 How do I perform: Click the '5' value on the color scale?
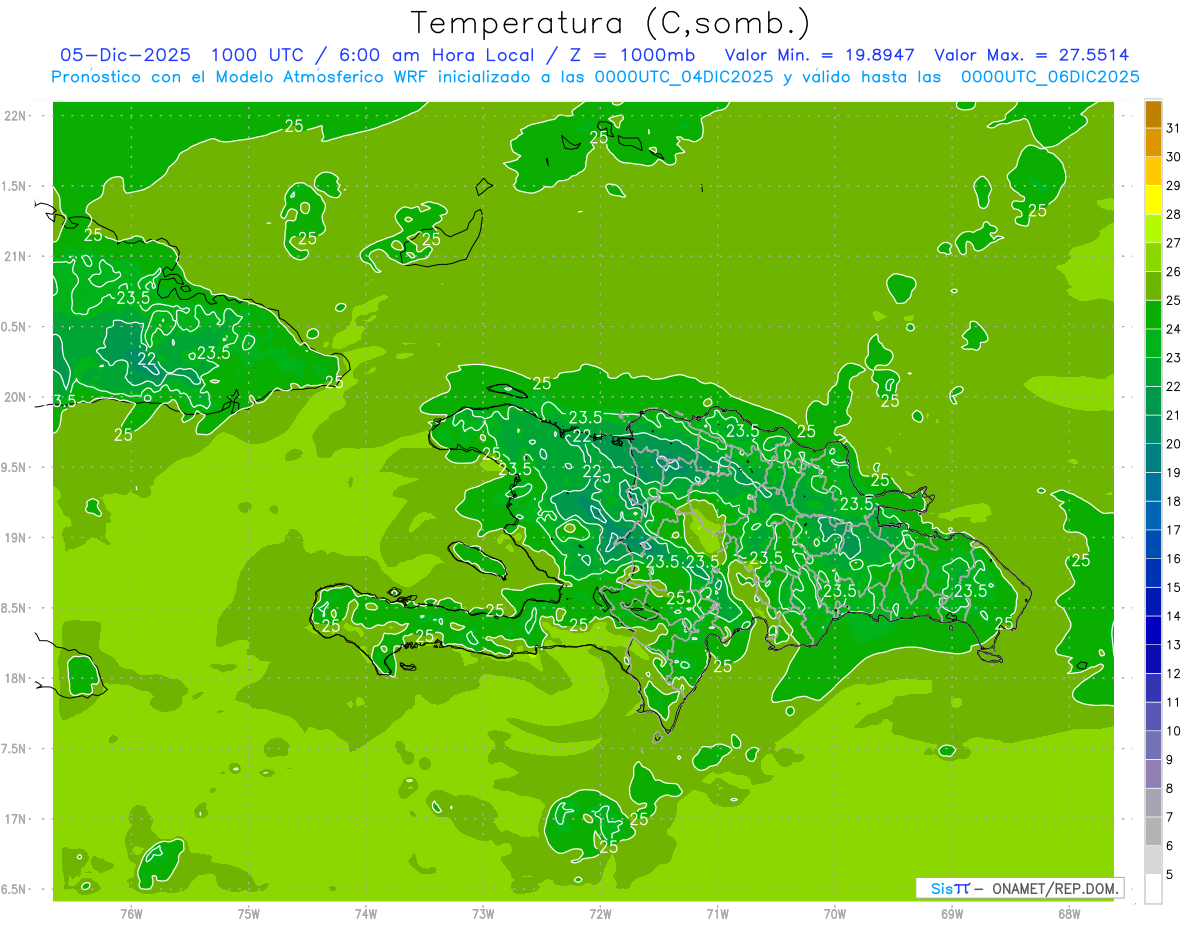(1170, 874)
